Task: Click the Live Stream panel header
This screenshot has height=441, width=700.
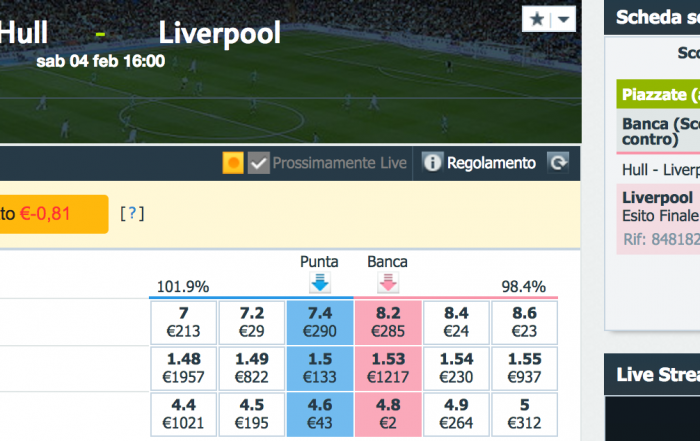Action: tap(653, 373)
